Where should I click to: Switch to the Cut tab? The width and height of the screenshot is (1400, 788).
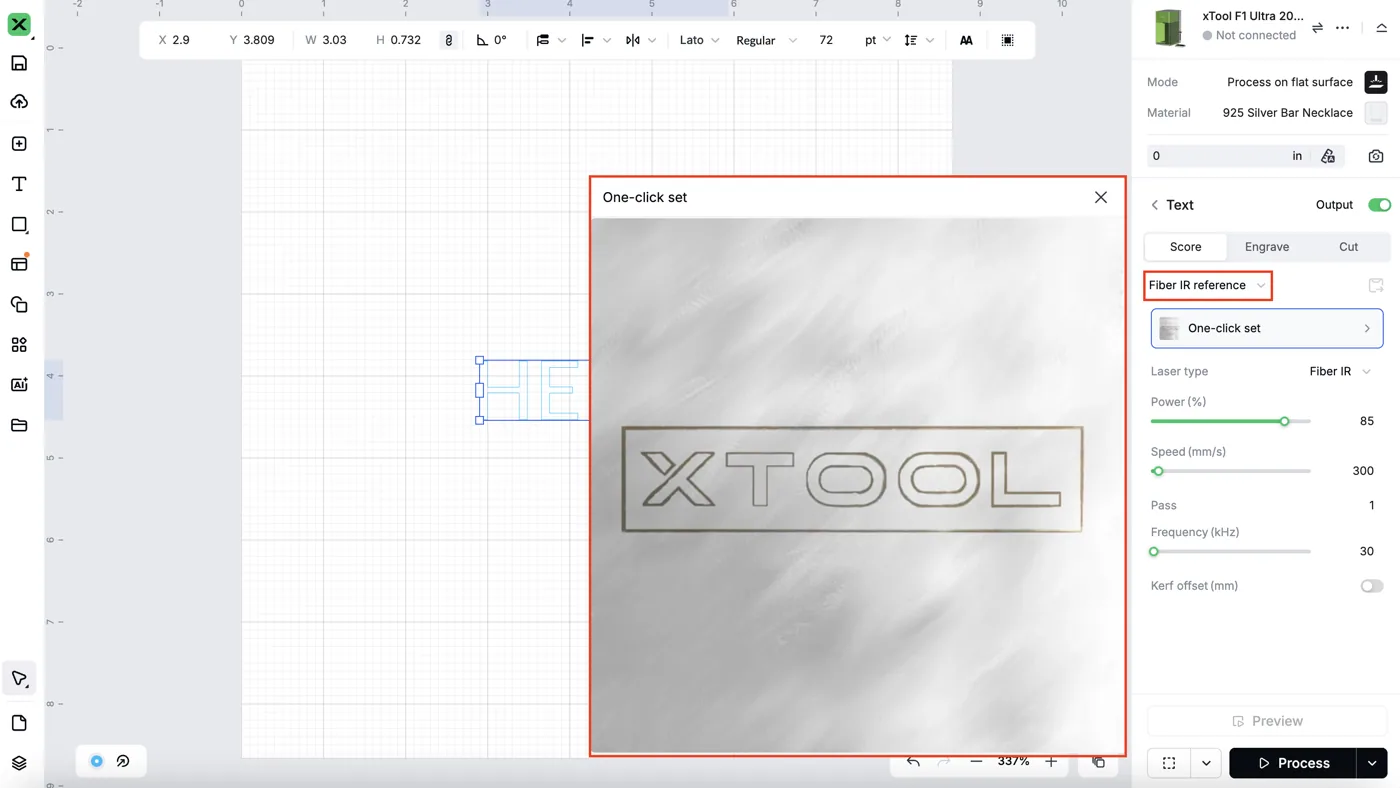point(1348,247)
